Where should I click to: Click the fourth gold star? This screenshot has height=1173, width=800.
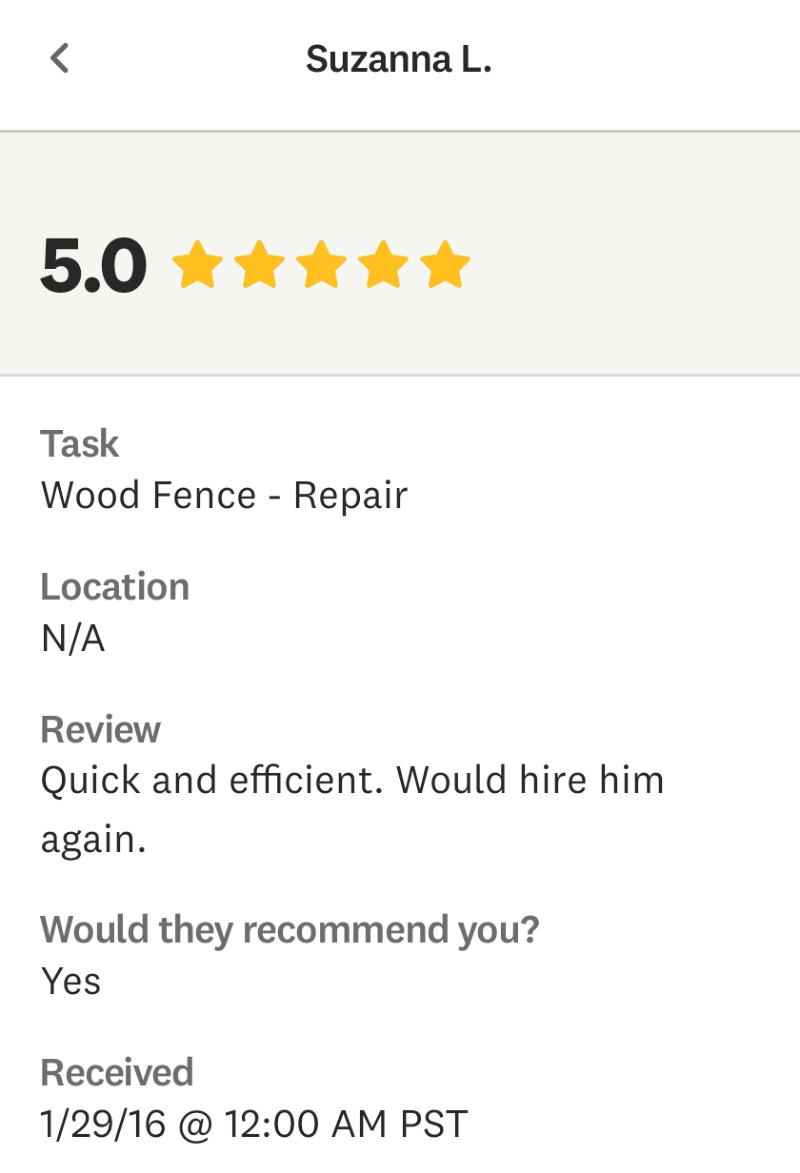click(383, 265)
